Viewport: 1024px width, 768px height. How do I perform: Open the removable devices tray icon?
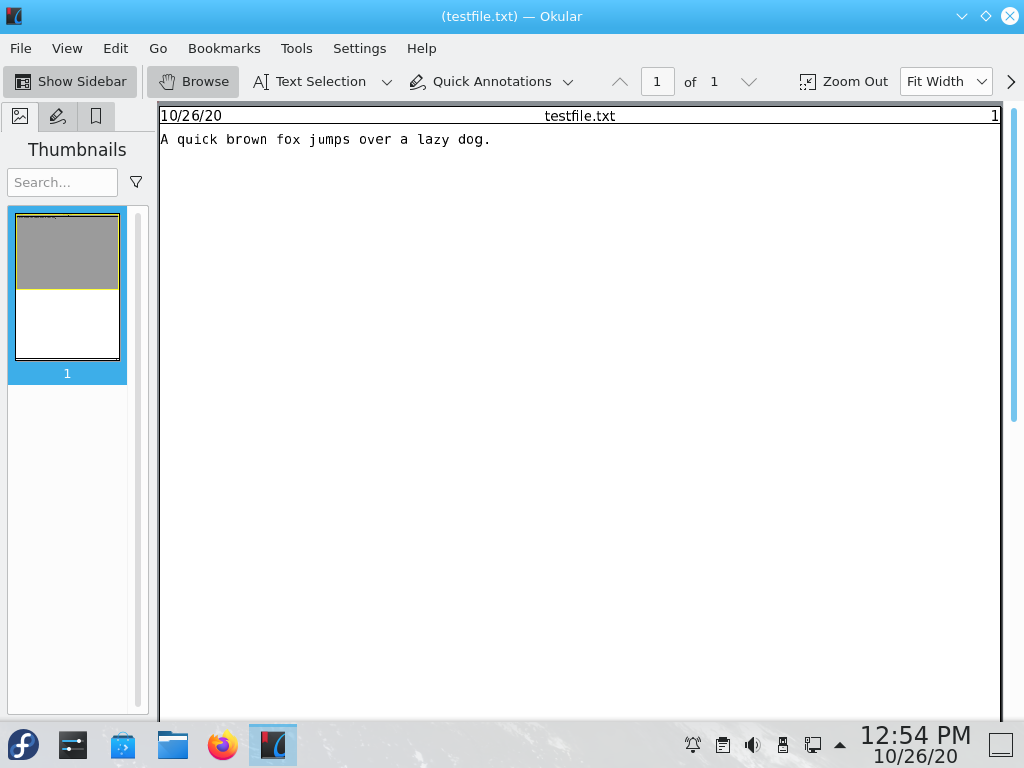(783, 744)
